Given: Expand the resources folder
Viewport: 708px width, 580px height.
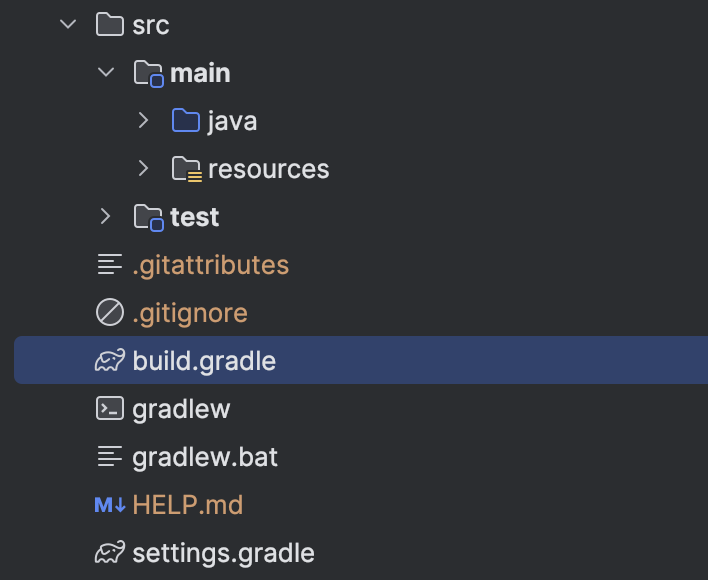Looking at the screenshot, I should 144,168.
